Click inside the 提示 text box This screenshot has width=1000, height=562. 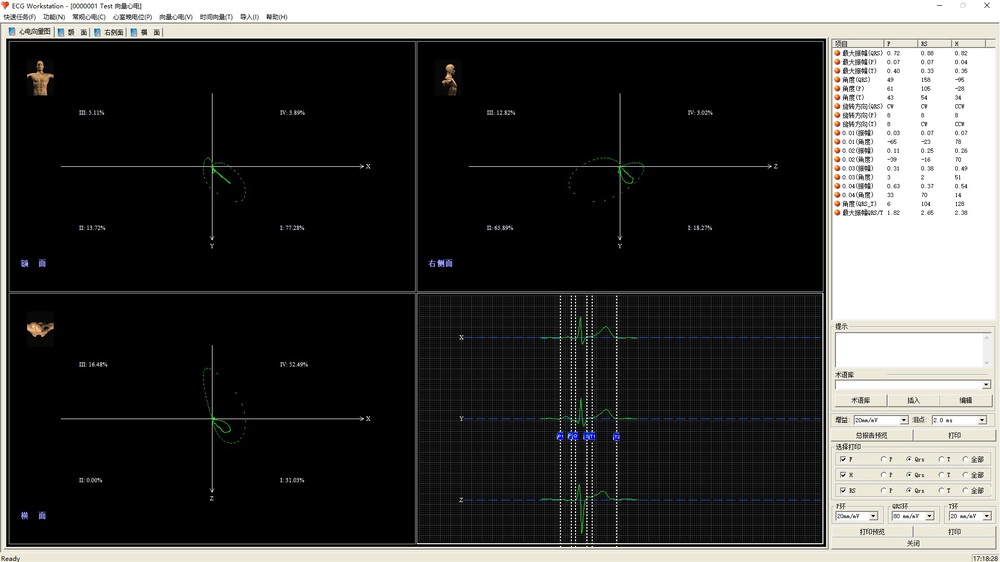pyautogui.click(x=910, y=349)
